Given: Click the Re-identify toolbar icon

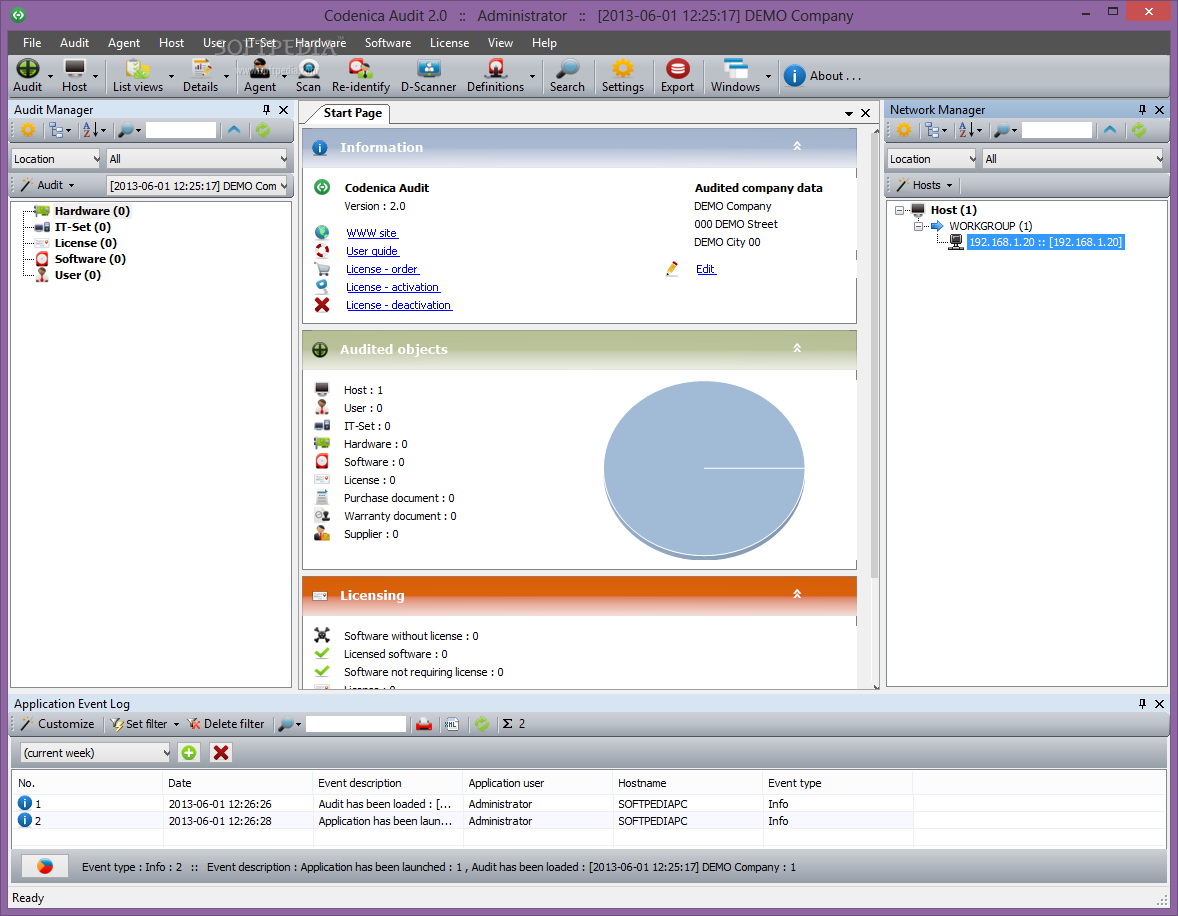Looking at the screenshot, I should [361, 75].
